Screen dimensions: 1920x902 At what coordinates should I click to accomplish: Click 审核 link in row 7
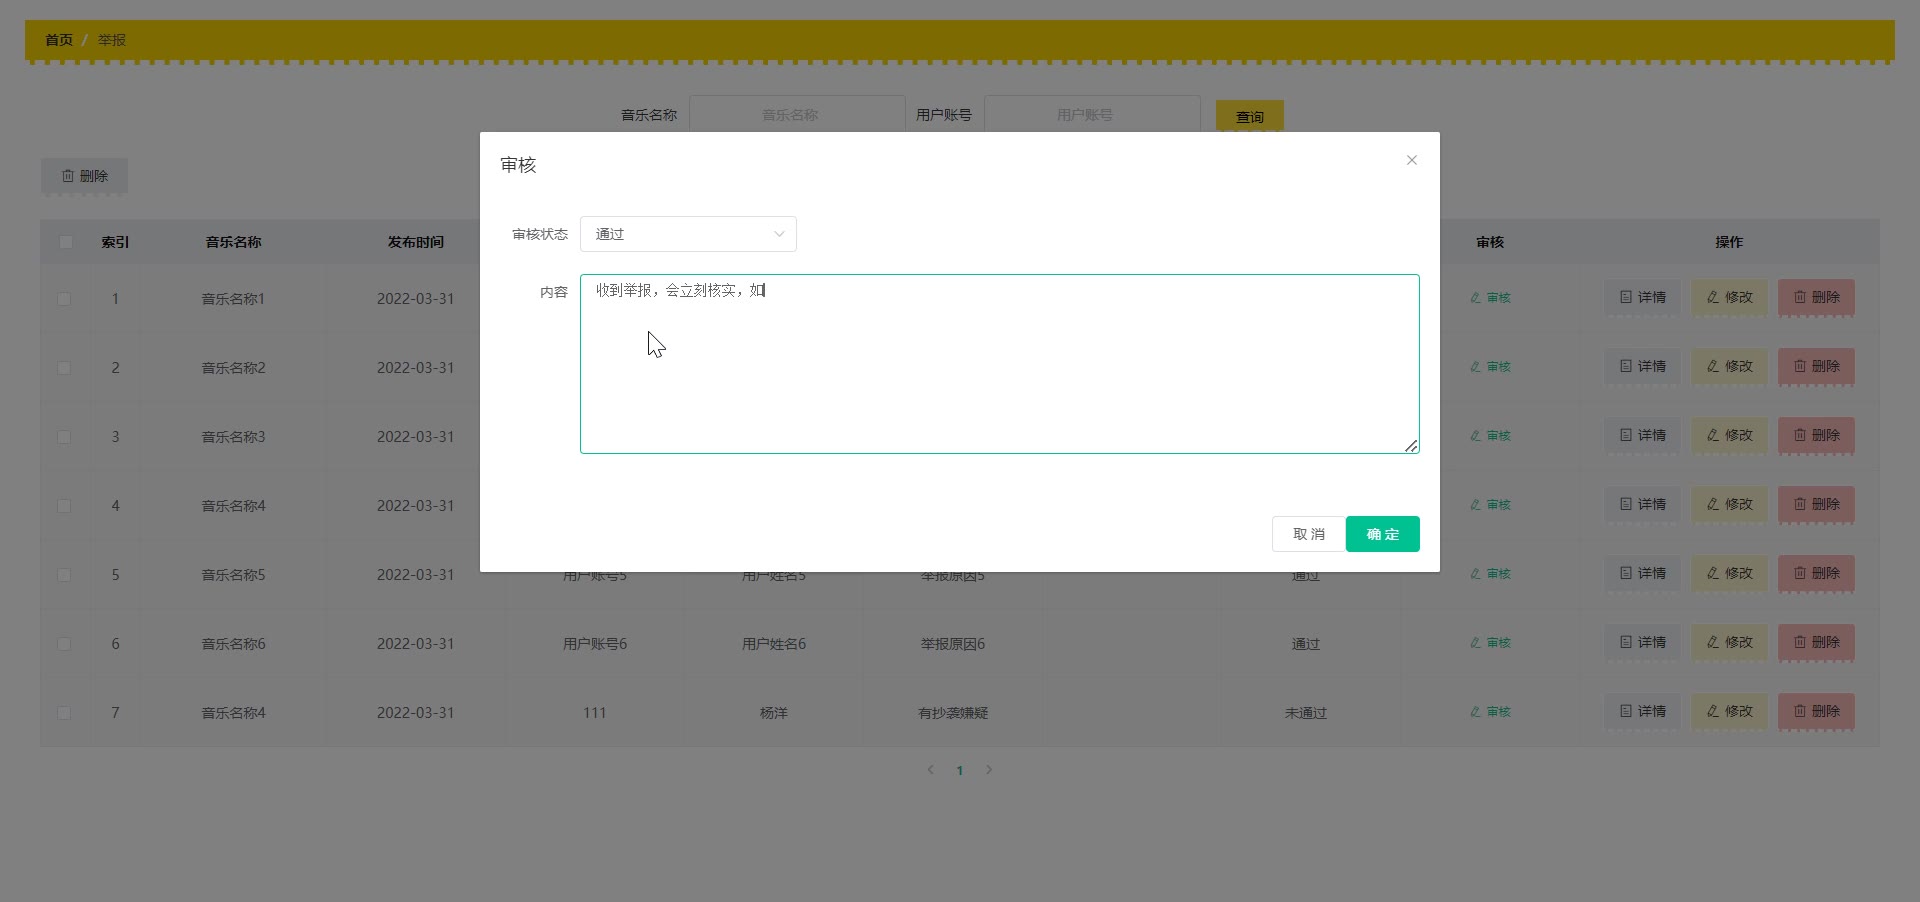coord(1490,712)
